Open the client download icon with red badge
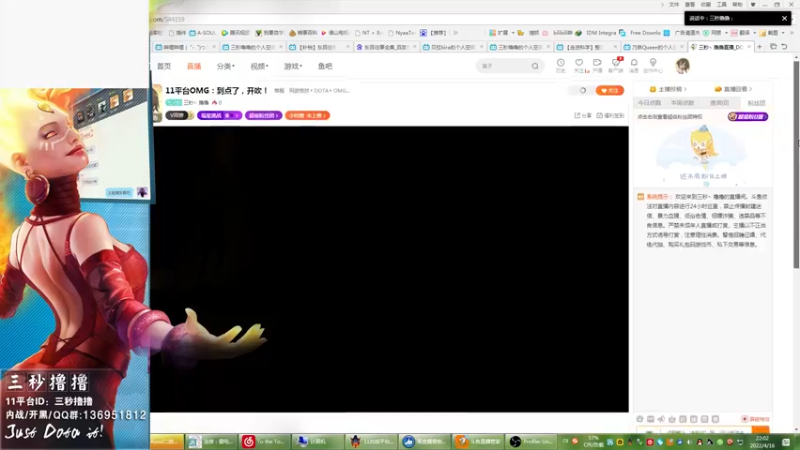Image resolution: width=800 pixels, height=450 pixels. 616,65
